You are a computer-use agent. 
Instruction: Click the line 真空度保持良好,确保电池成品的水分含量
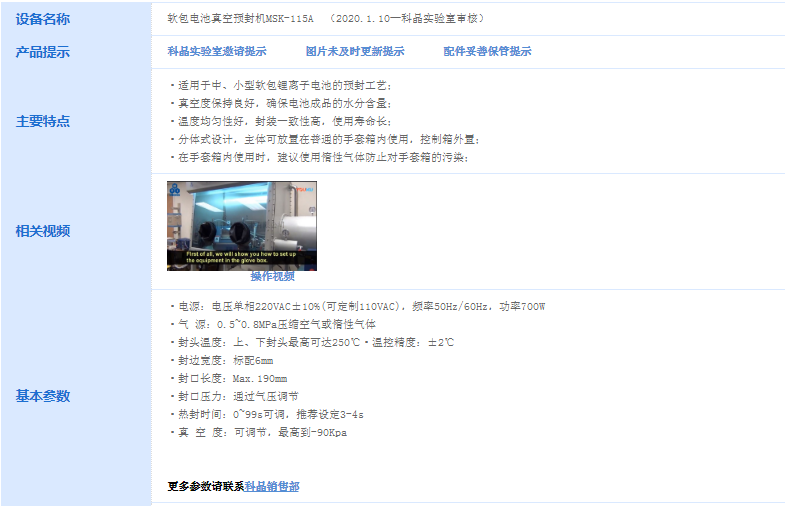pos(281,104)
